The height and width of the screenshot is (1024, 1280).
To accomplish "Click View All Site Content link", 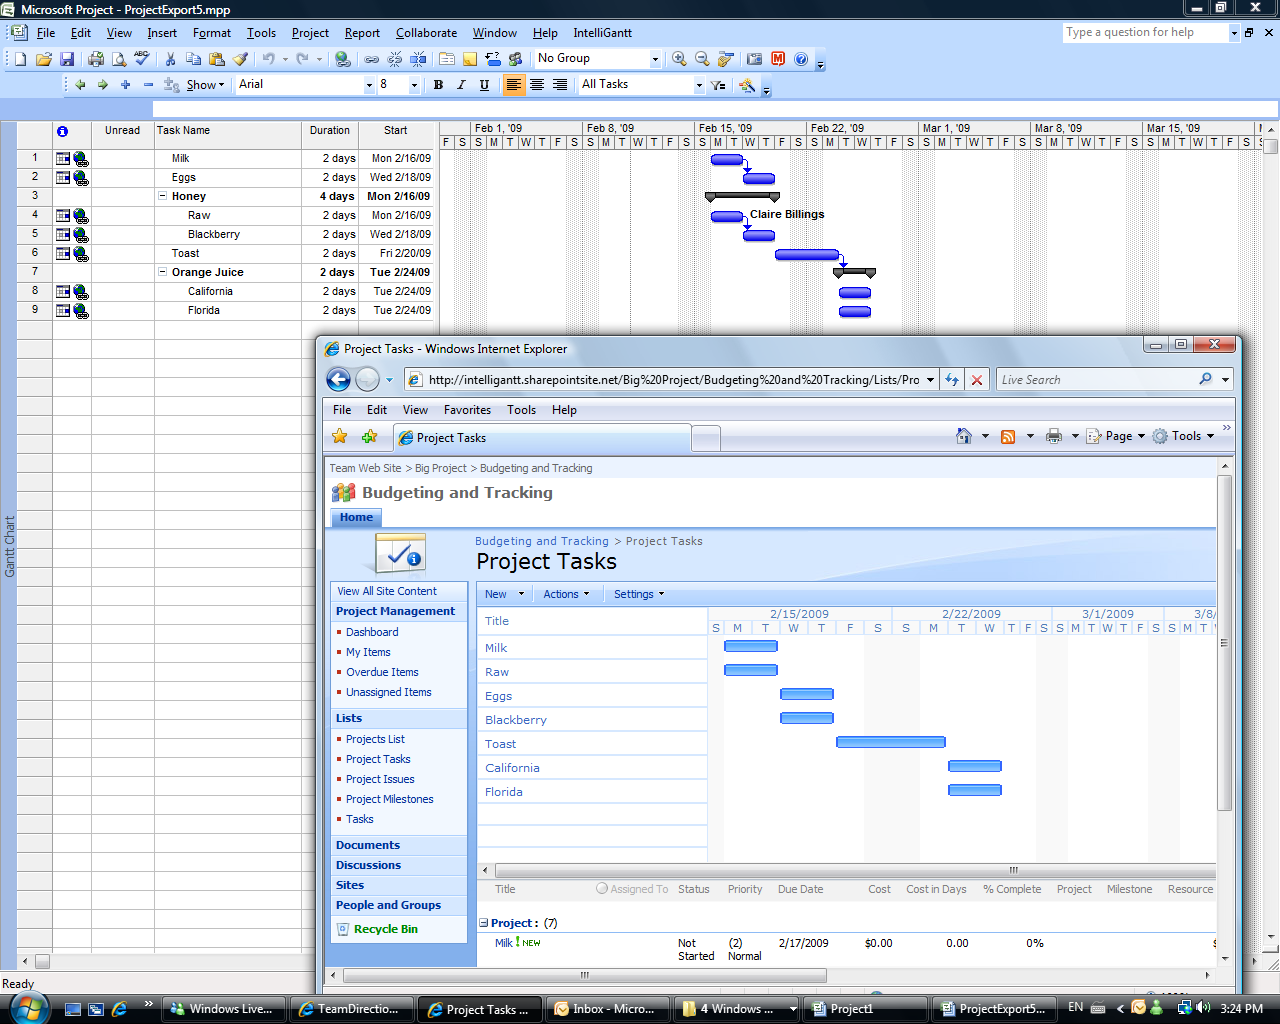I will click(387, 591).
